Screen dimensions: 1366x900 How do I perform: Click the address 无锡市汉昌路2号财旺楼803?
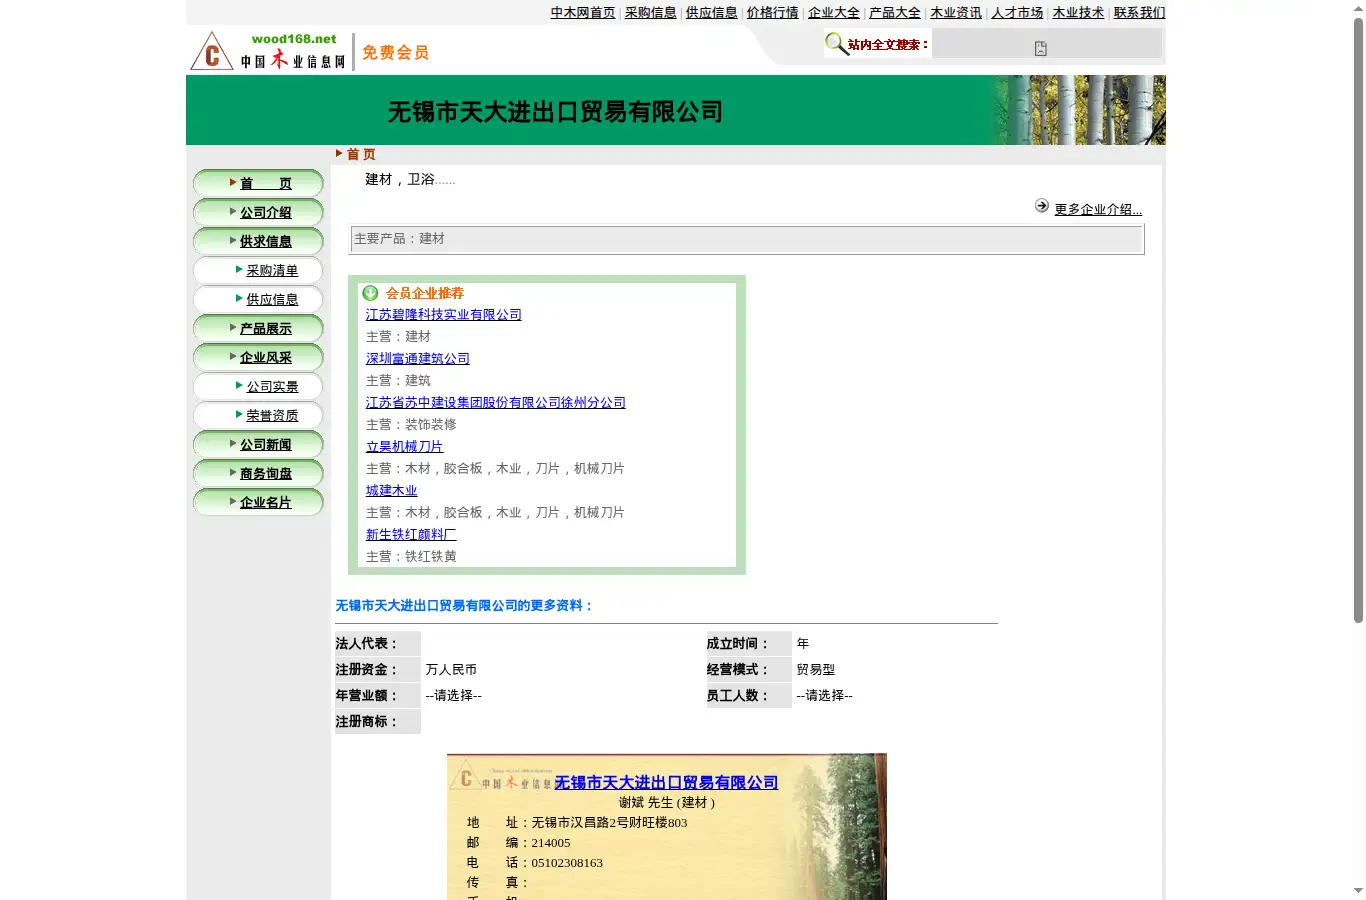pyautogui.click(x=609, y=823)
